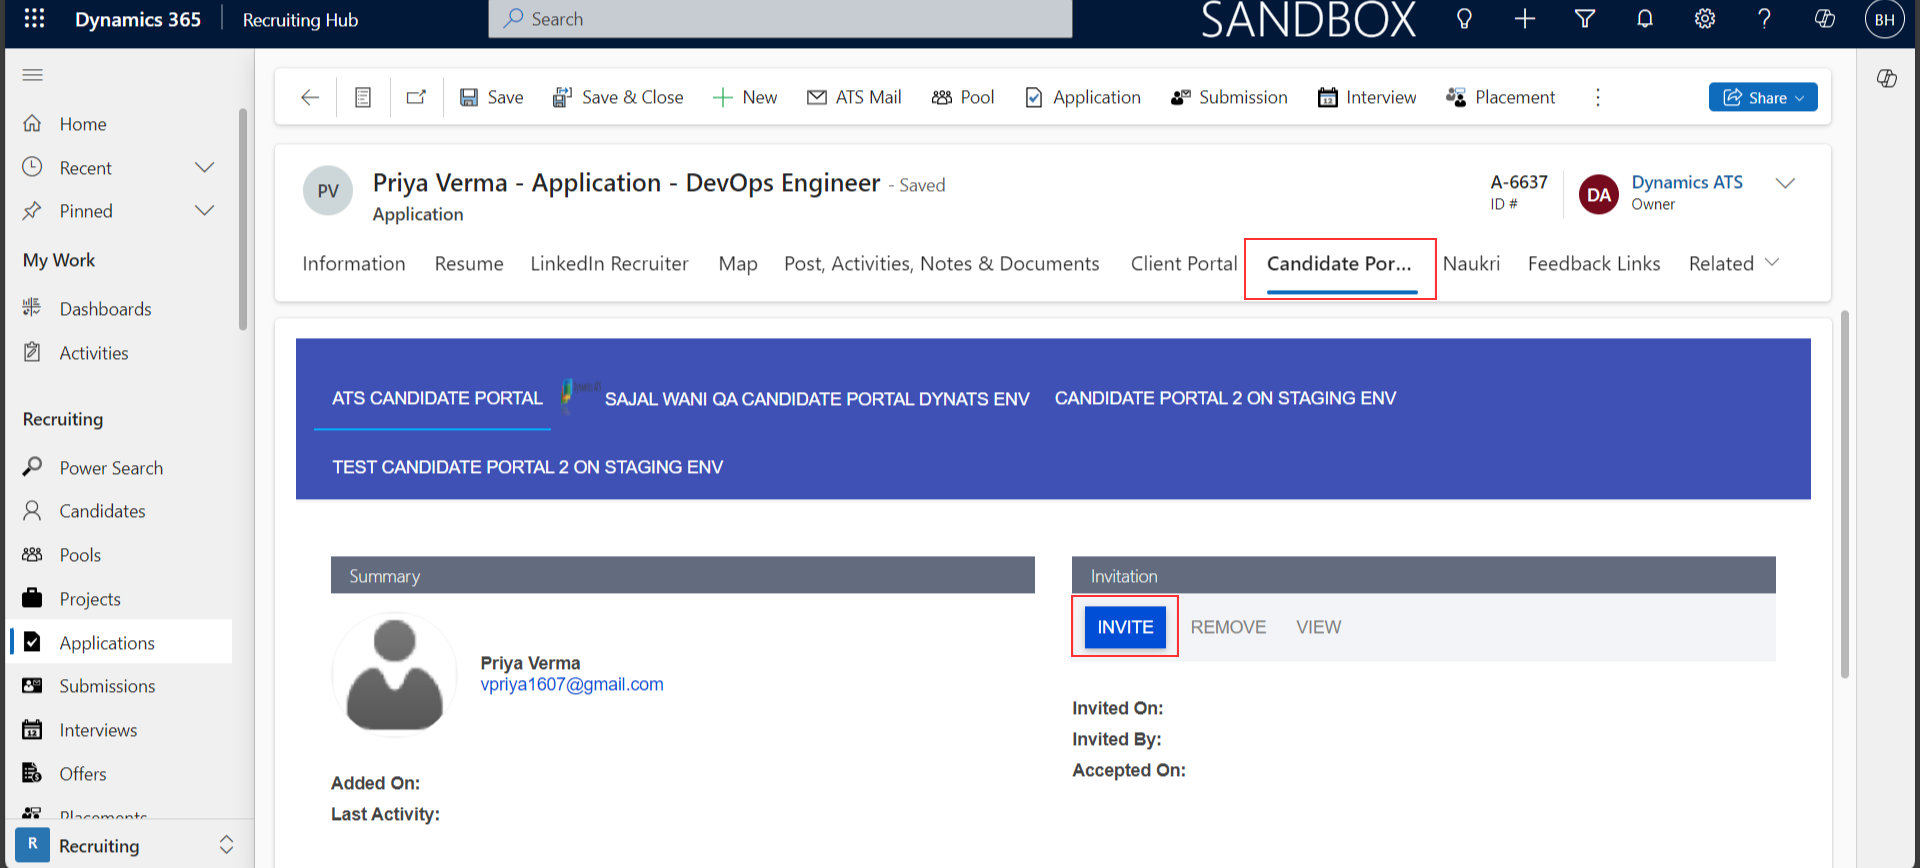Select CANDIDATE PORTAL 2 ON STAGING ENV
Viewport: 1920px width, 868px height.
tap(1225, 398)
